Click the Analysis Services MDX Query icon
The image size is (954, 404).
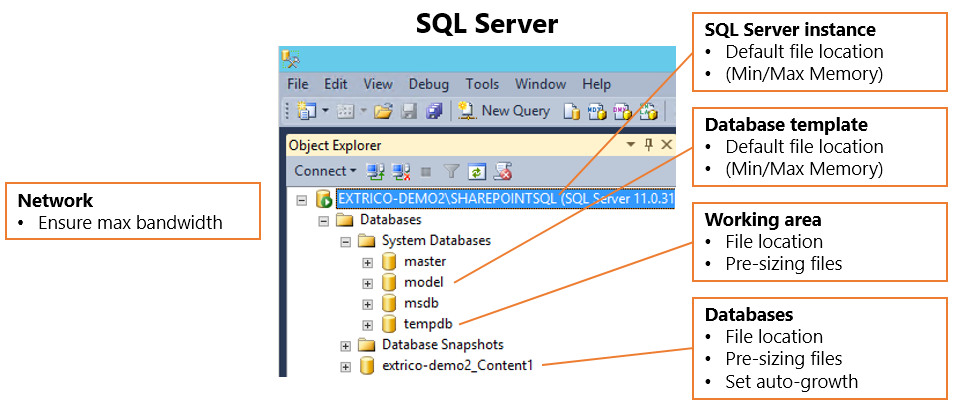click(x=596, y=111)
